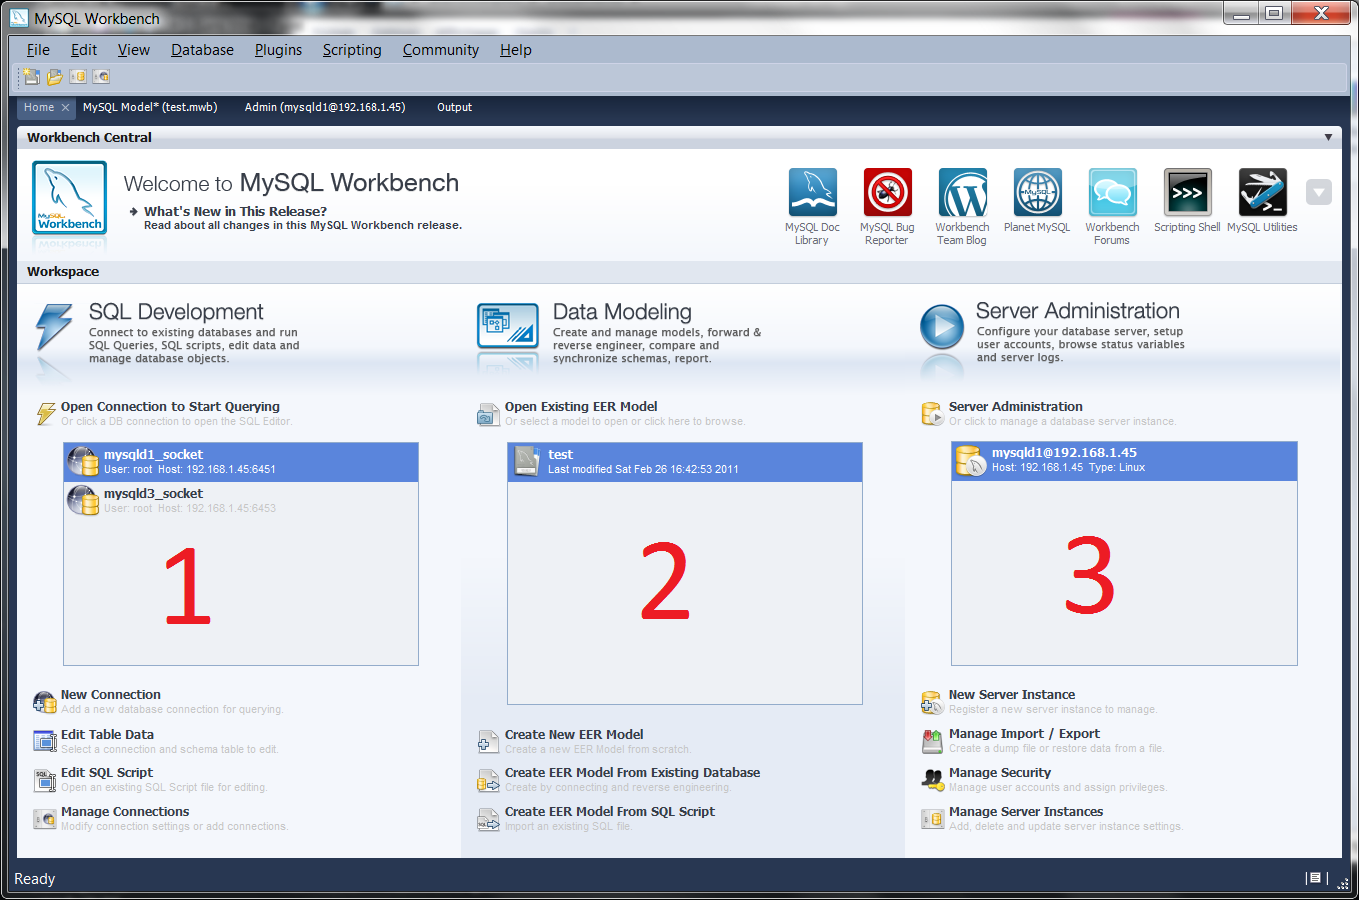Click the Open Connection to Start Querying icon
The height and width of the screenshot is (900, 1359).
click(46, 413)
